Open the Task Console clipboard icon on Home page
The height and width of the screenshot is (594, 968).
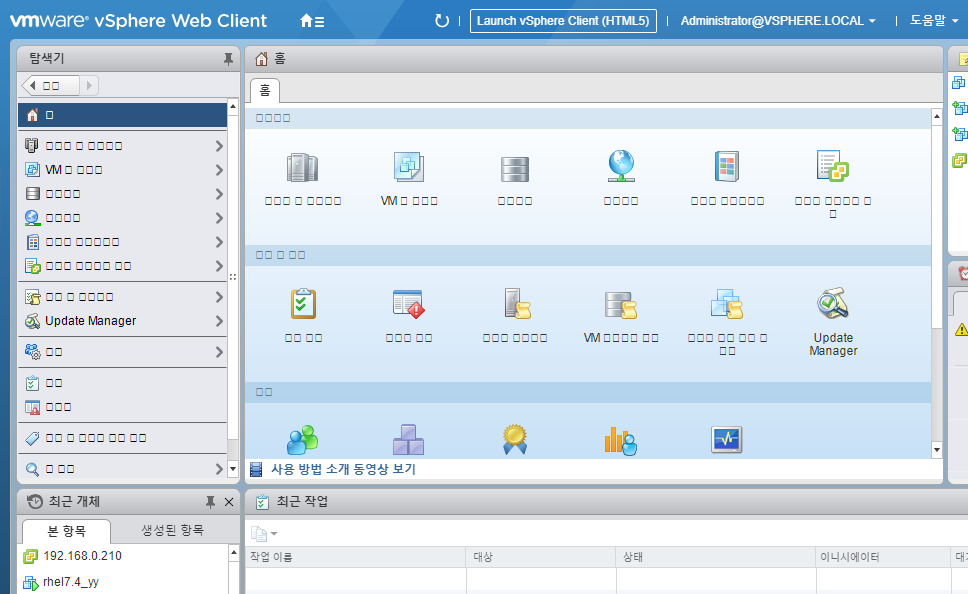pos(303,304)
